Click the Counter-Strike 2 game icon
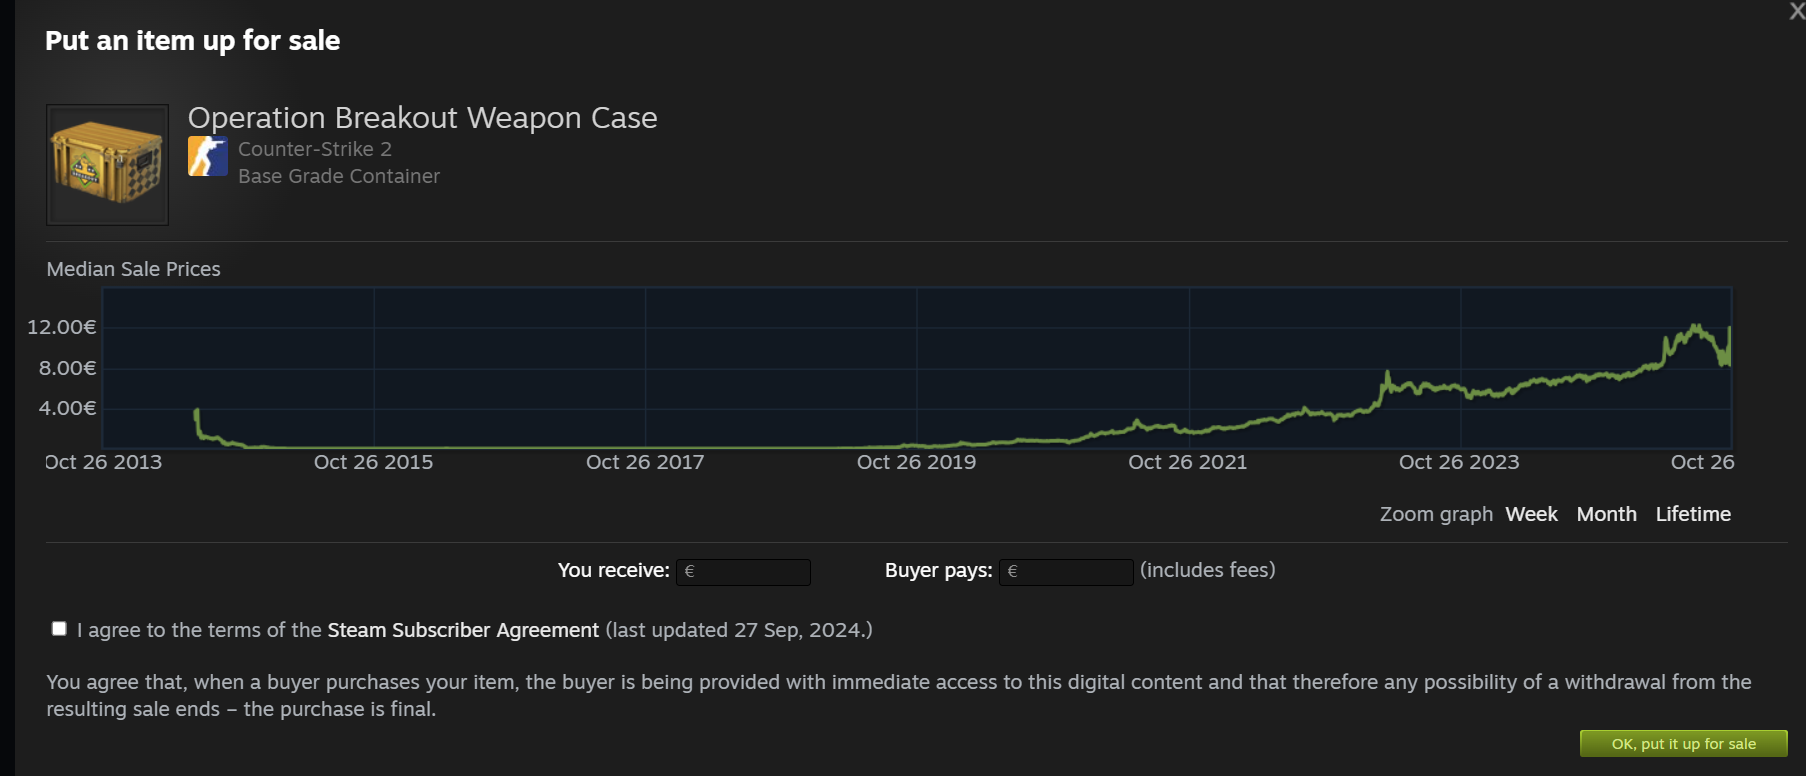Image resolution: width=1806 pixels, height=776 pixels. 208,156
